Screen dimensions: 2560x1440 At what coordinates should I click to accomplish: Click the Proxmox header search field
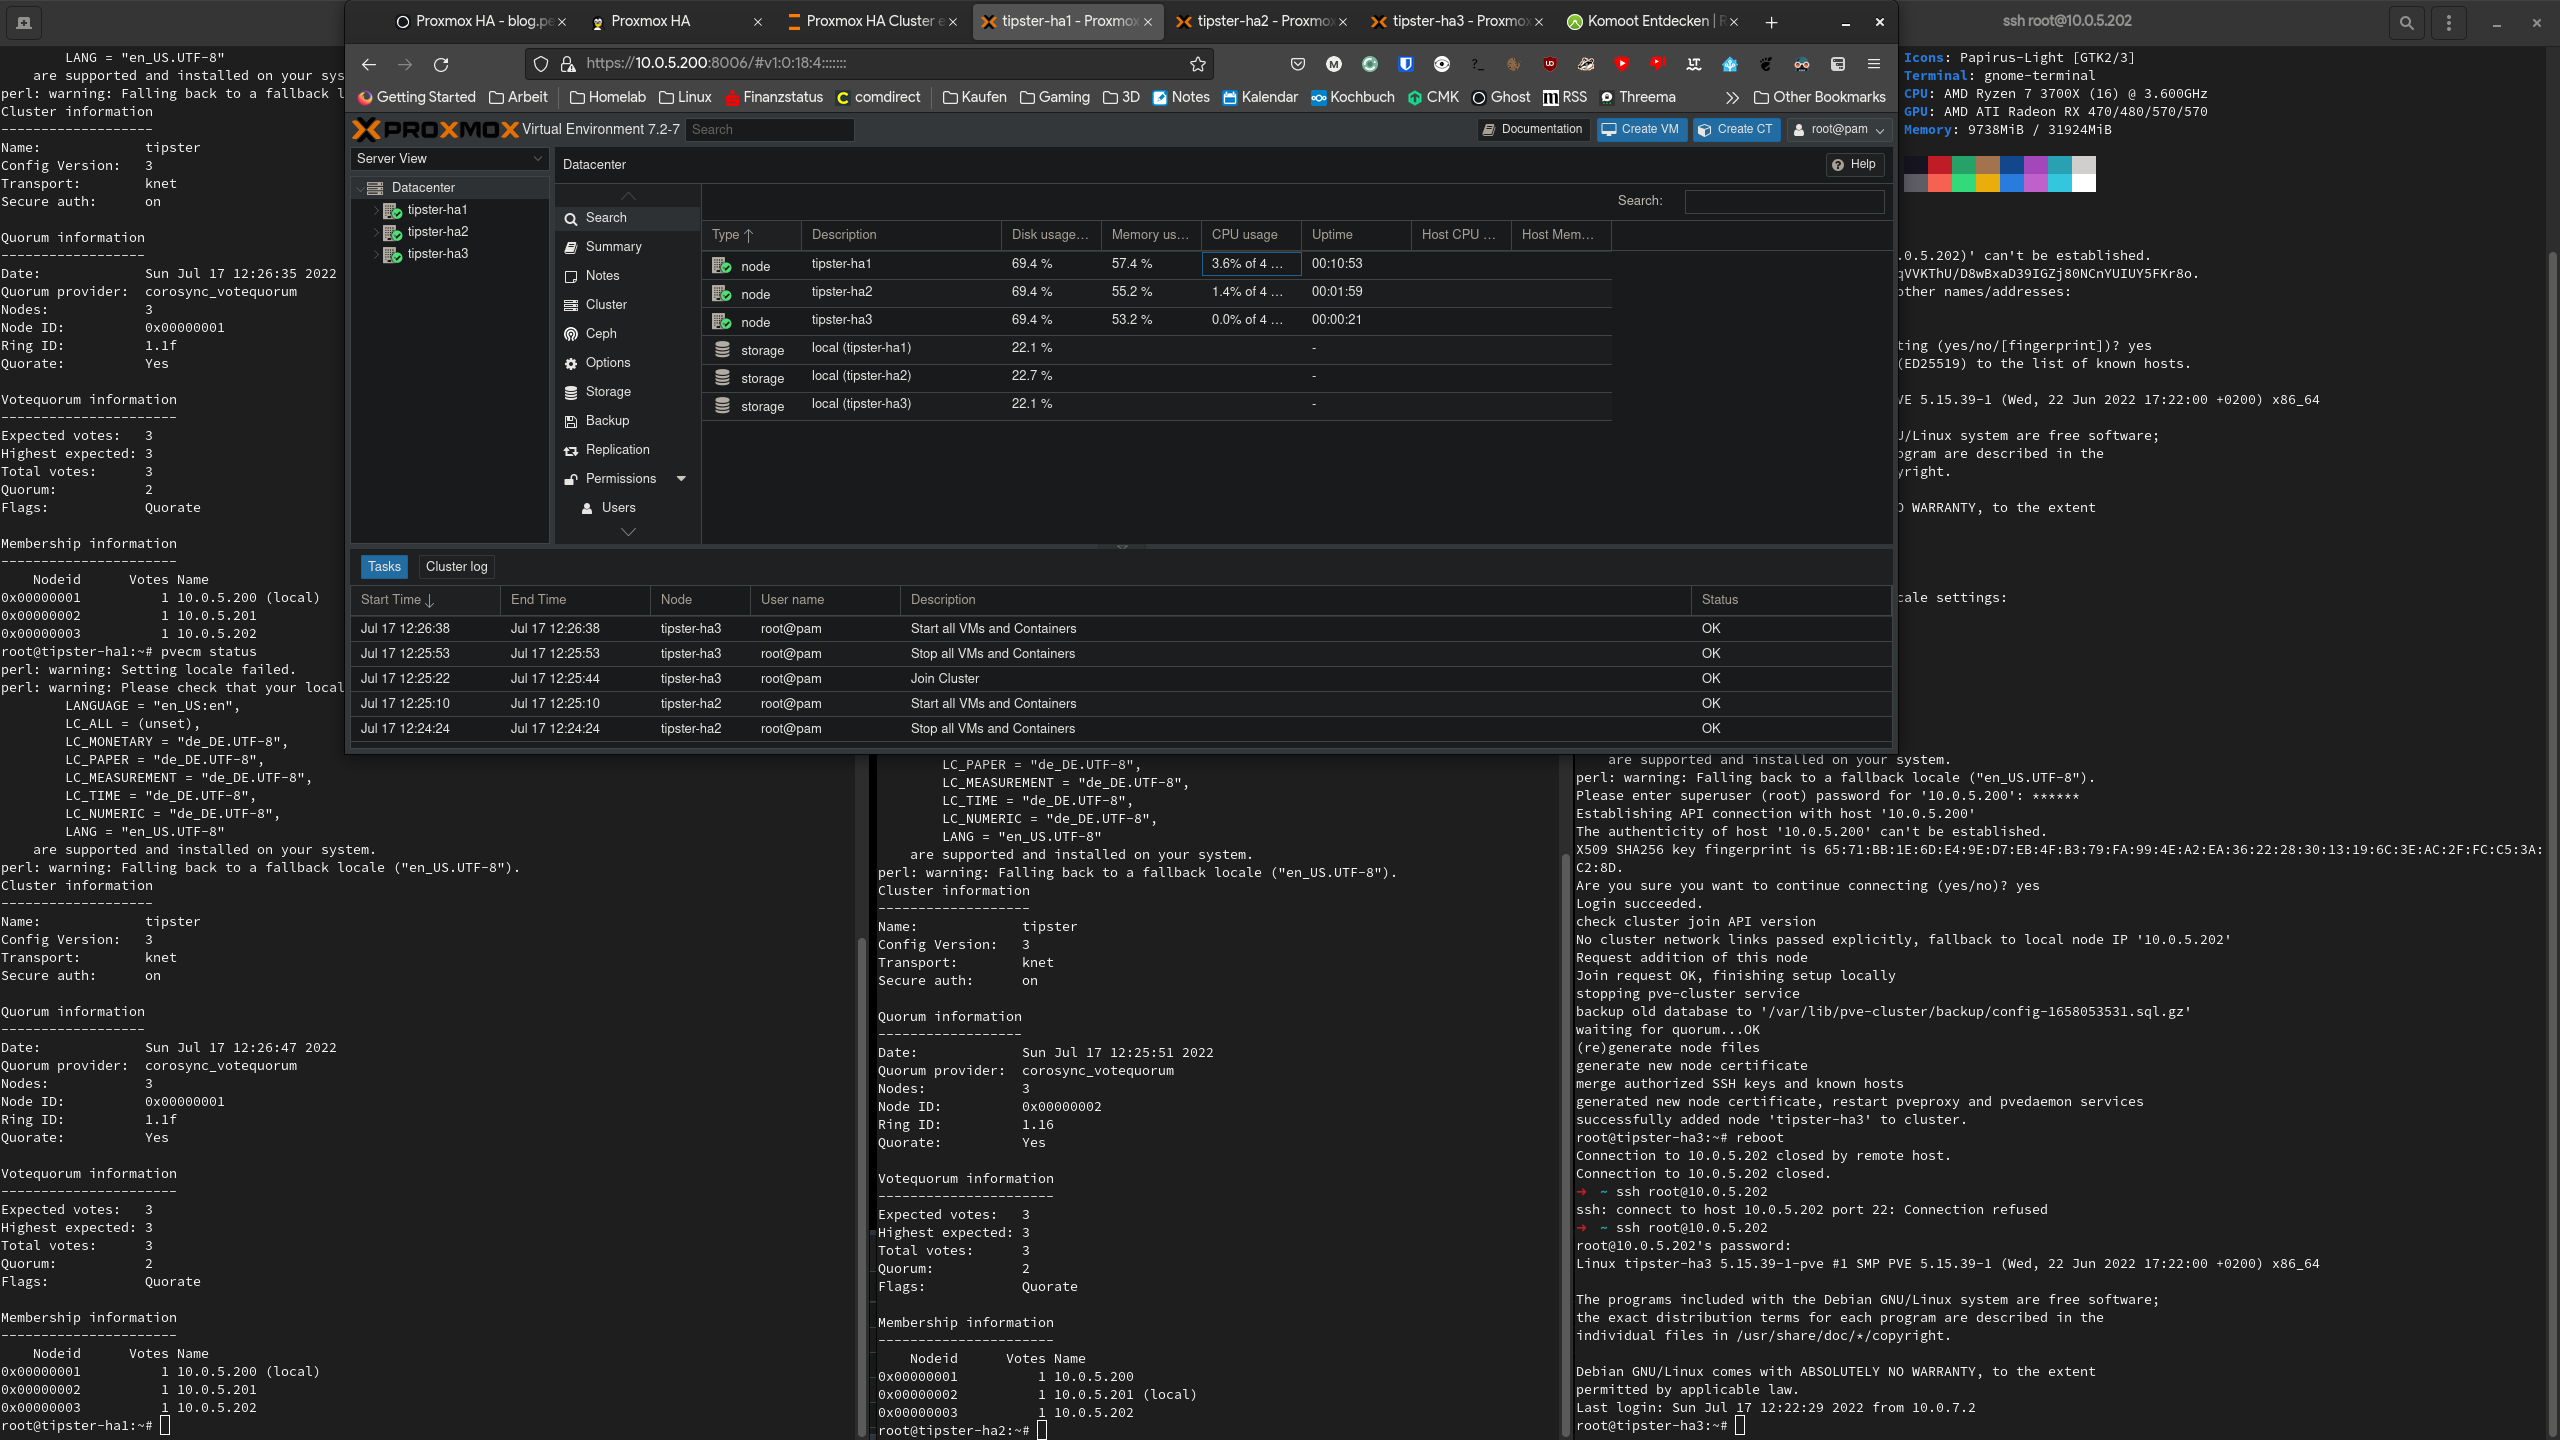(770, 130)
